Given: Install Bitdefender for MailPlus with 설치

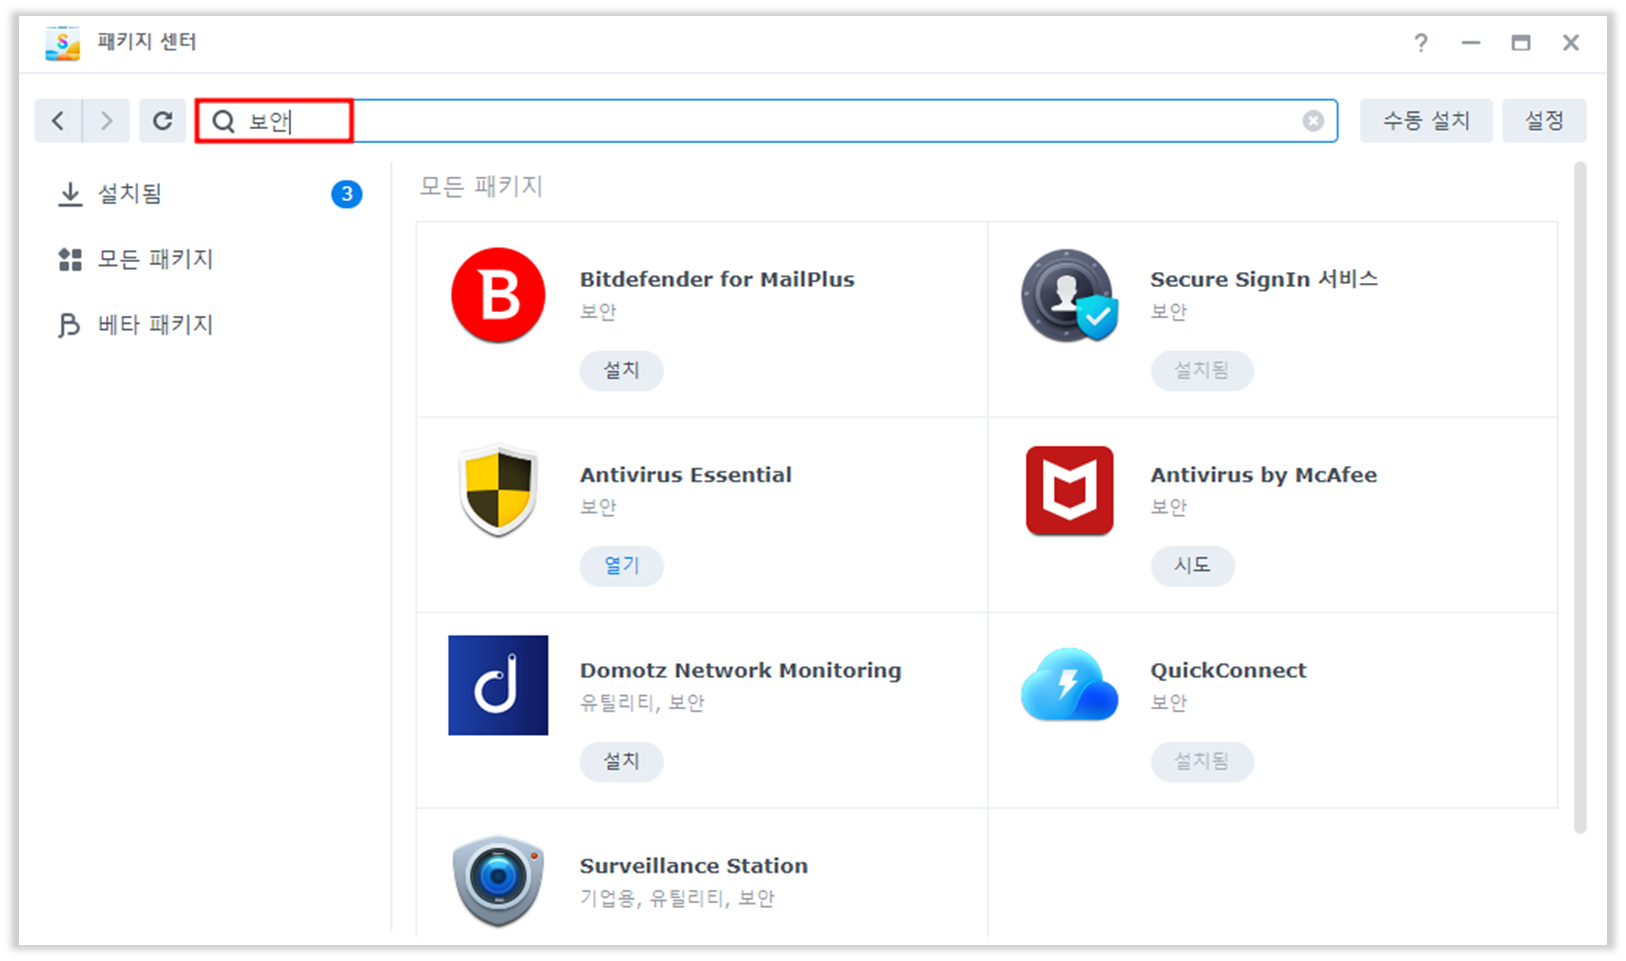Looking at the screenshot, I should click(621, 370).
